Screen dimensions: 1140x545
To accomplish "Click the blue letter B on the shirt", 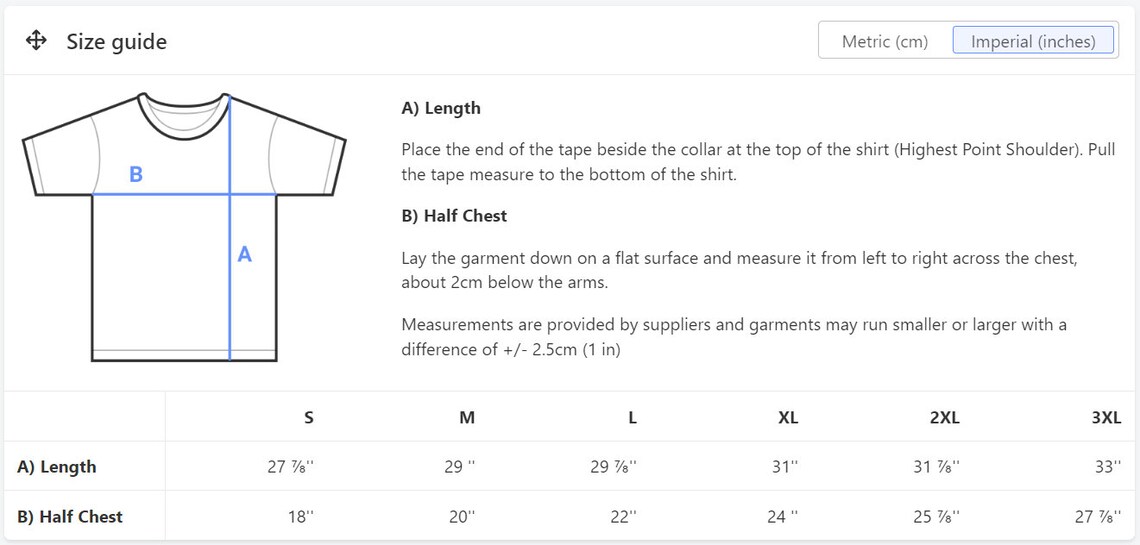I will tap(136, 174).
